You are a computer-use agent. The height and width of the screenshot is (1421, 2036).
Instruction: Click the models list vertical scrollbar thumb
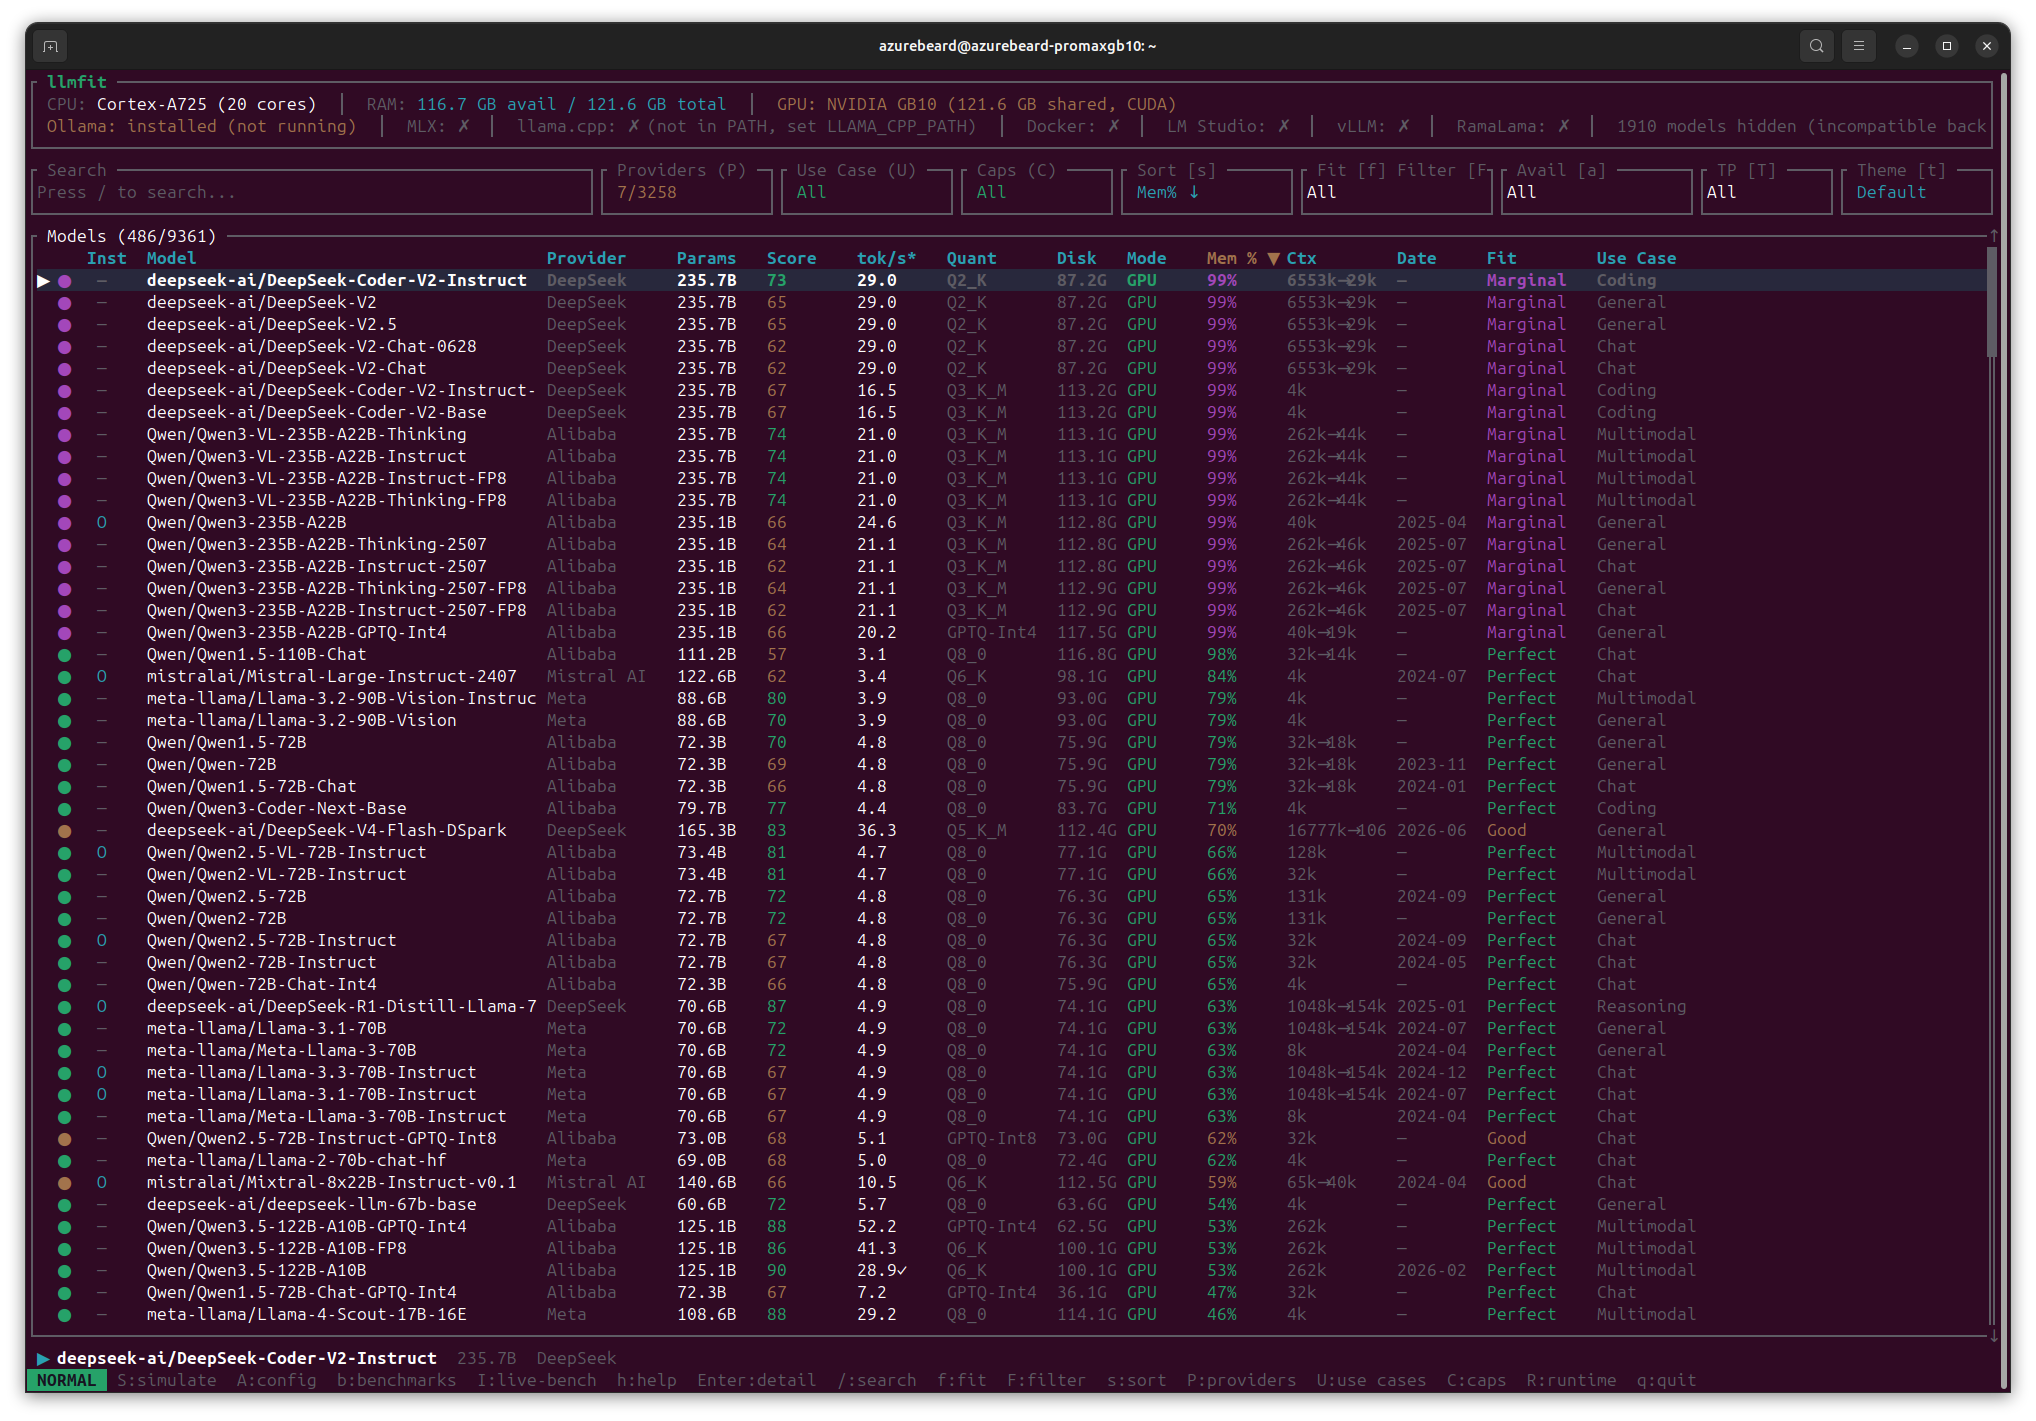pos(1992,302)
